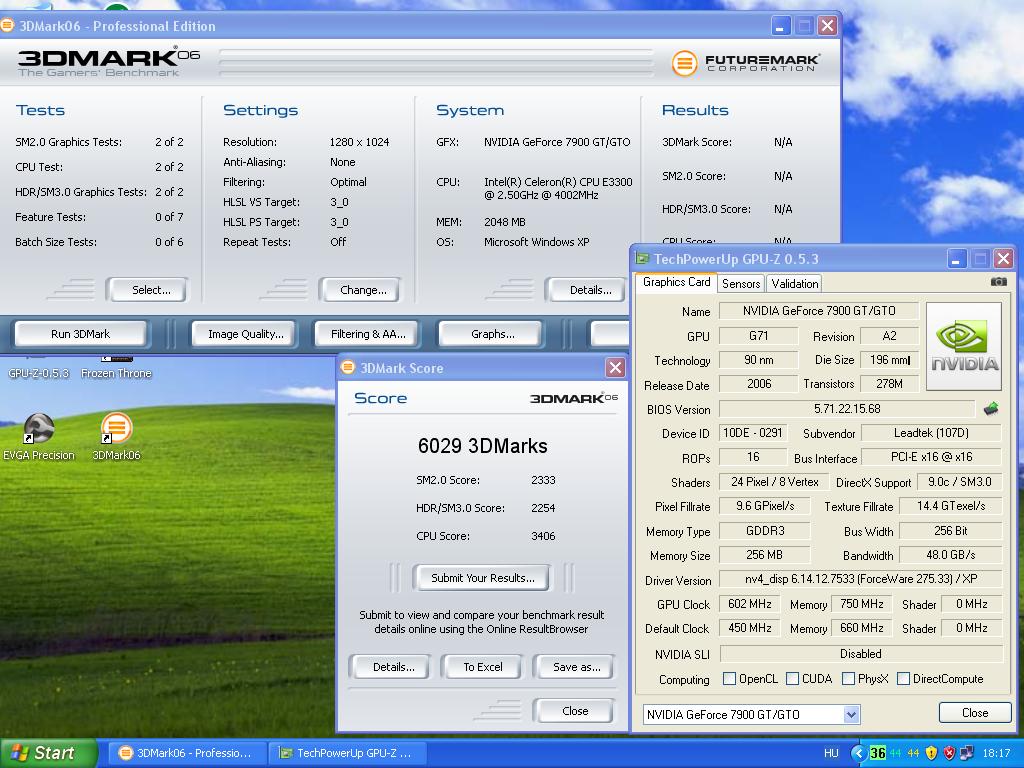Viewport: 1024px width, 768px height.
Task: Click the GPU-Z title bar app icon
Action: (643, 259)
